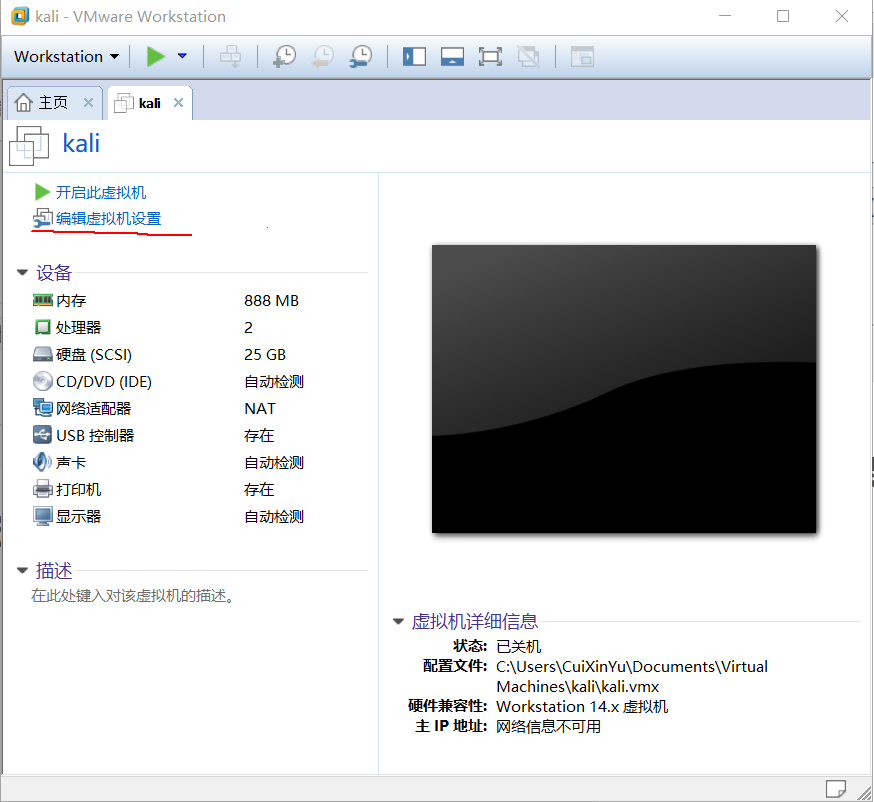874x802 pixels.
Task: Select the 声卡 sound card entry
Action: pyautogui.click(x=71, y=463)
